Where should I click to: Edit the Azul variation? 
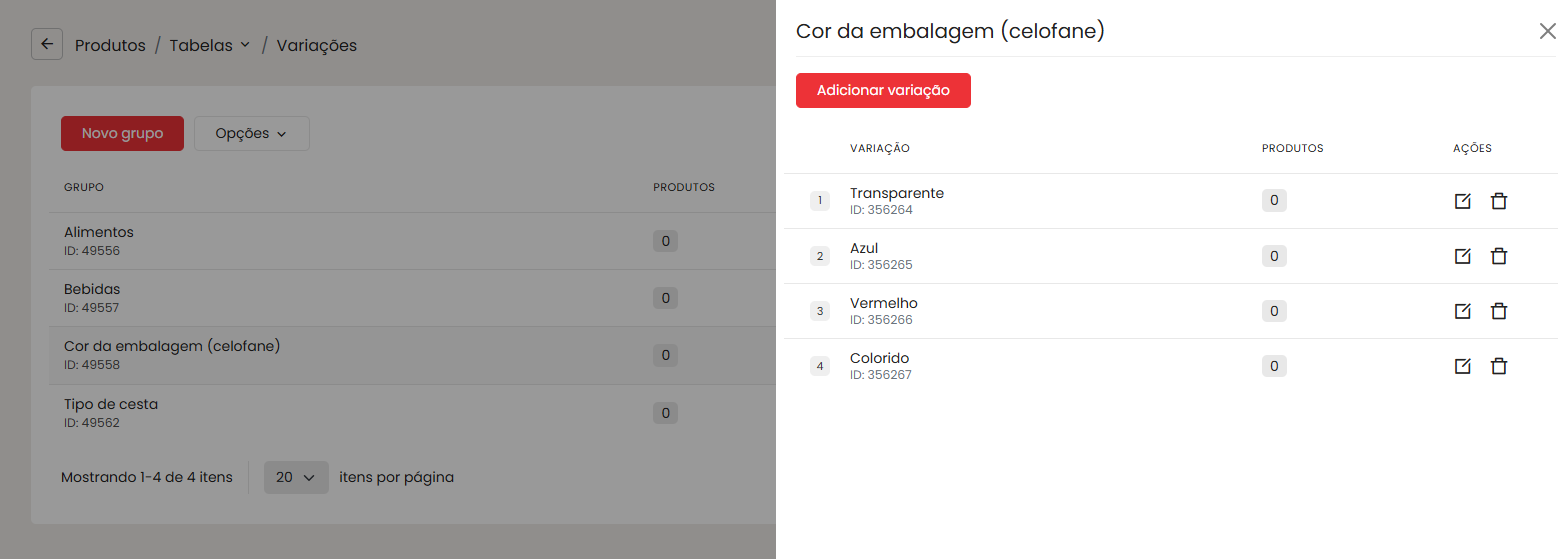click(1462, 256)
